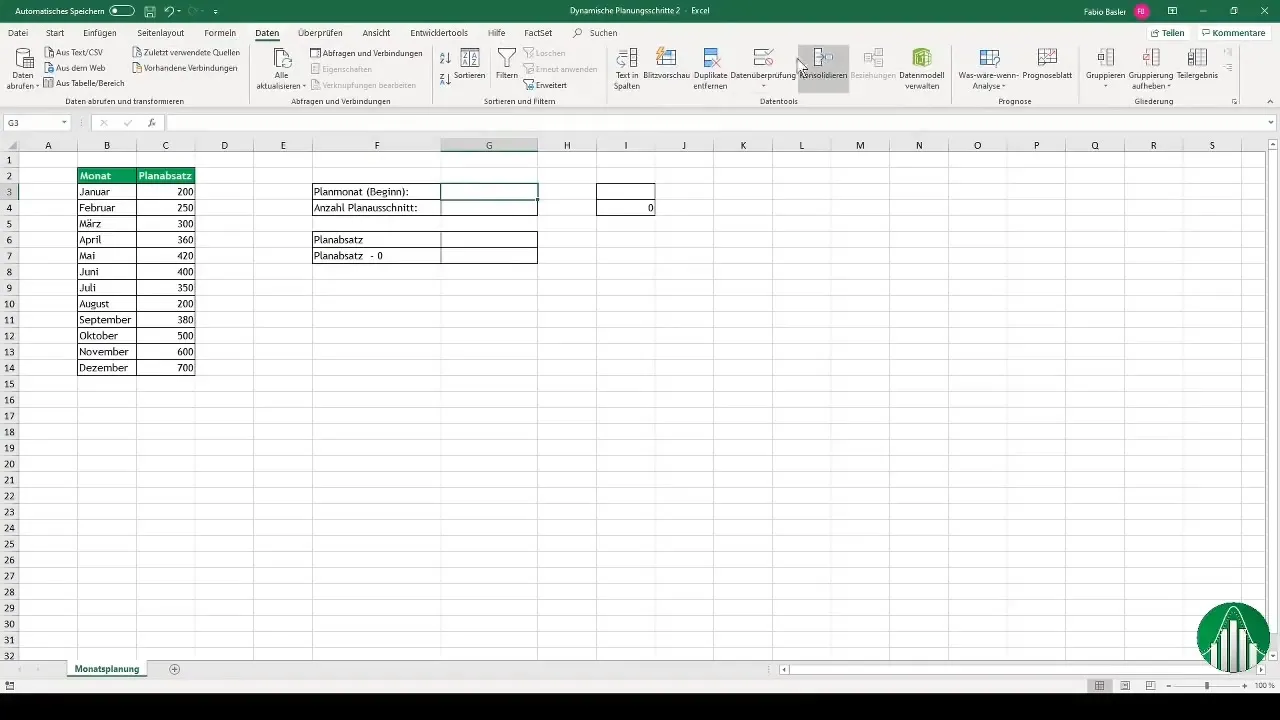The image size is (1280, 720).
Task: Switch to the Start tab
Action: tap(55, 33)
